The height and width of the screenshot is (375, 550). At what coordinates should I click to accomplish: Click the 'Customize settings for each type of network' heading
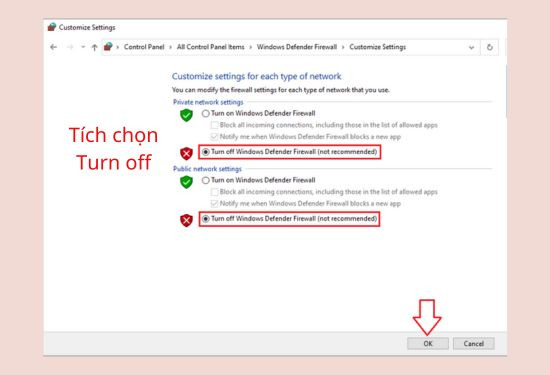tap(256, 76)
